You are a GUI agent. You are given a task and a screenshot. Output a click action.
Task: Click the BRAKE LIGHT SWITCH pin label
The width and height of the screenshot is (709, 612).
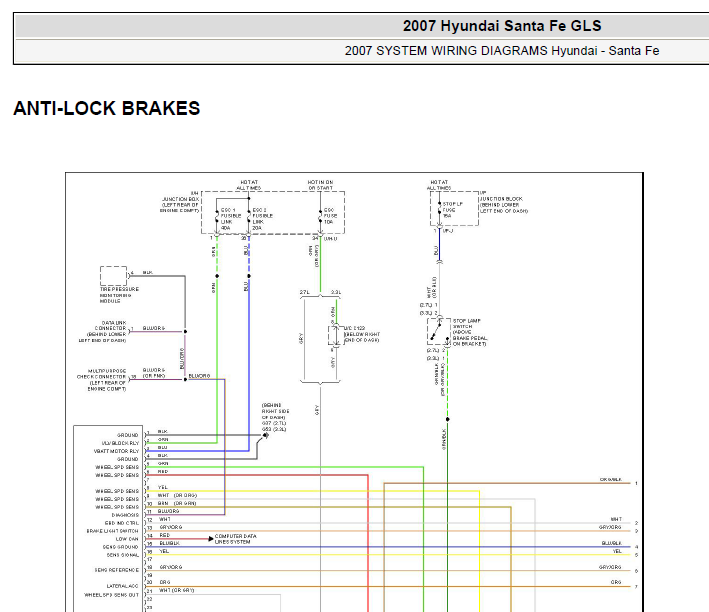pos(113,531)
